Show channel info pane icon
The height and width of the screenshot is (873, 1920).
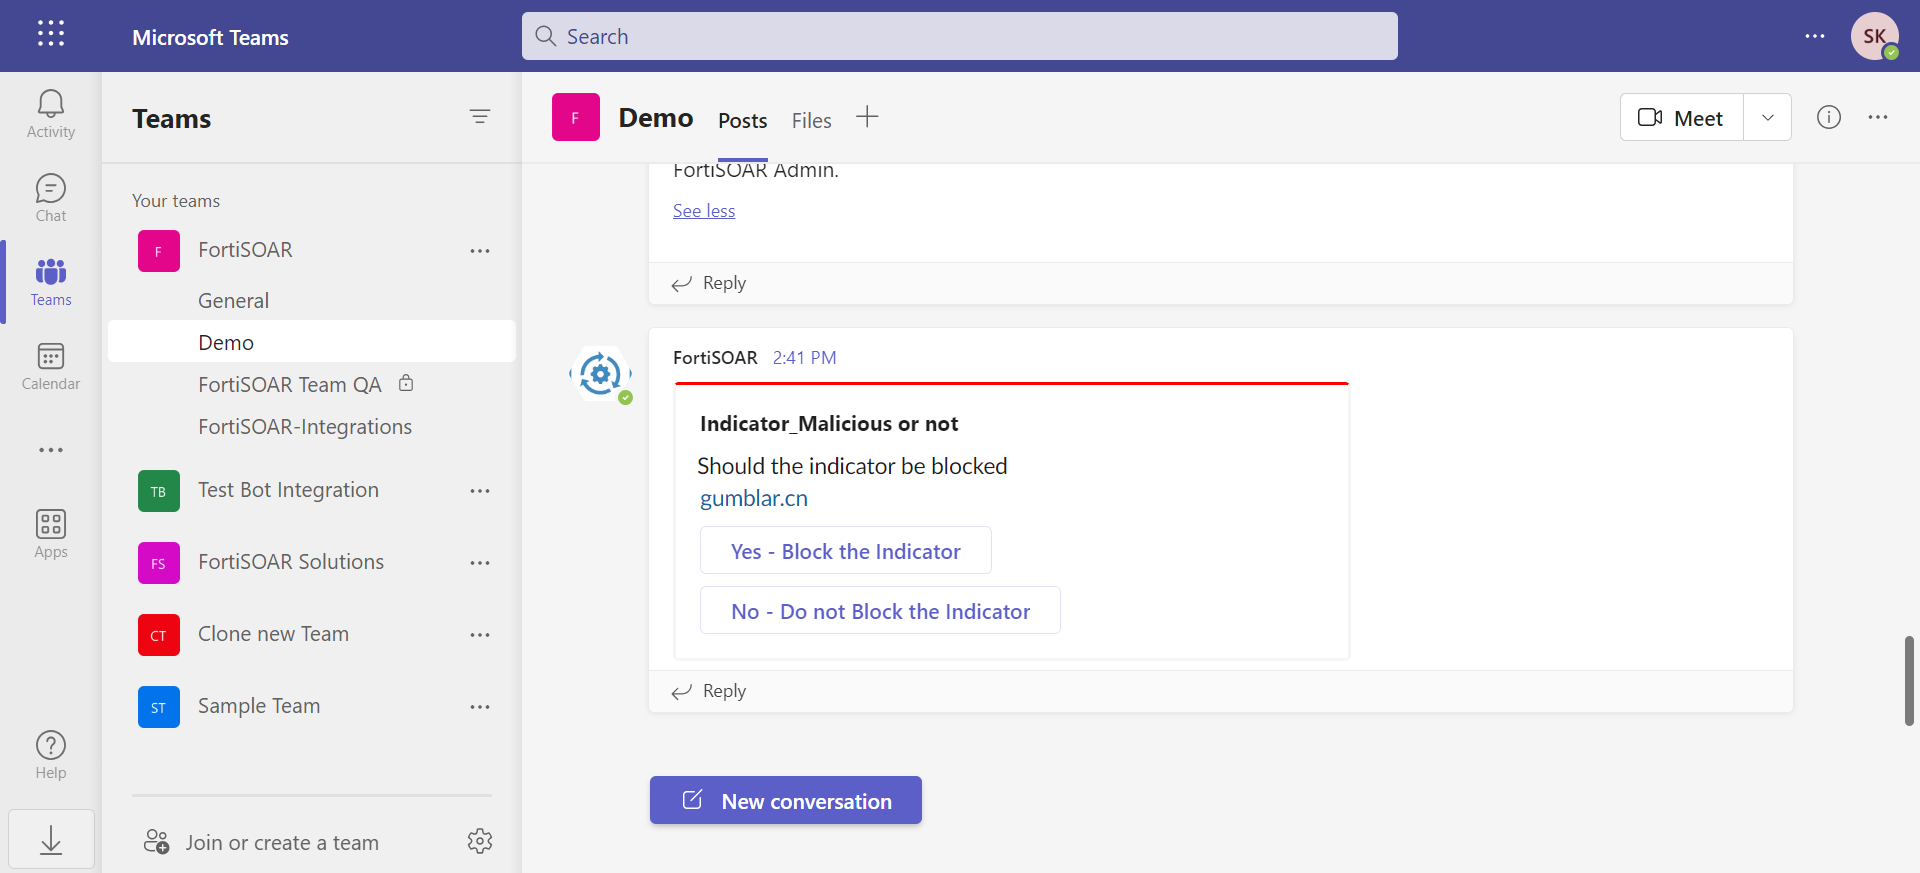1829,118
